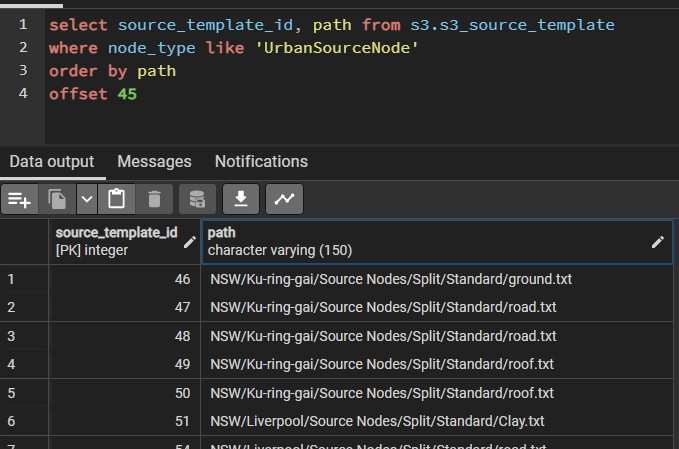The width and height of the screenshot is (679, 449).
Task: Click the Add row icon
Action: [20, 199]
